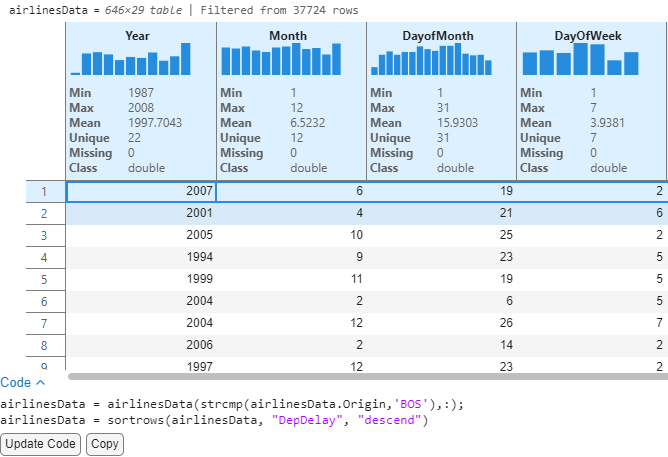
Task: Click the Month cell in row 3
Action: tap(291, 235)
